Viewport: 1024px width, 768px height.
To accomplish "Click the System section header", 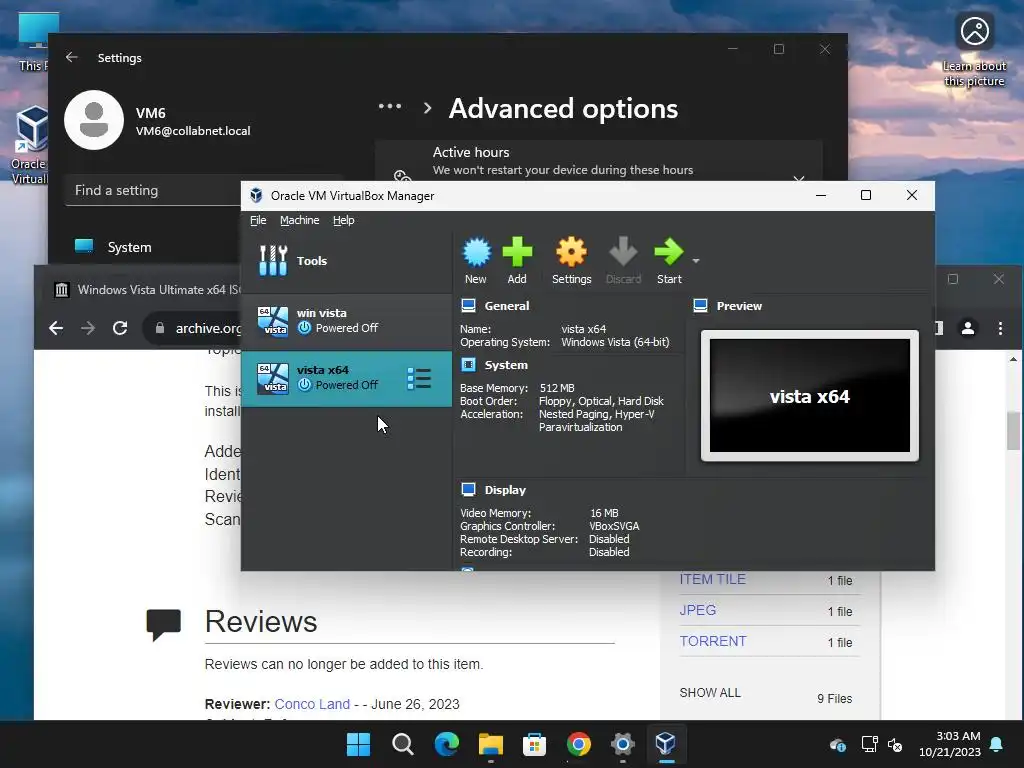I will (506, 365).
